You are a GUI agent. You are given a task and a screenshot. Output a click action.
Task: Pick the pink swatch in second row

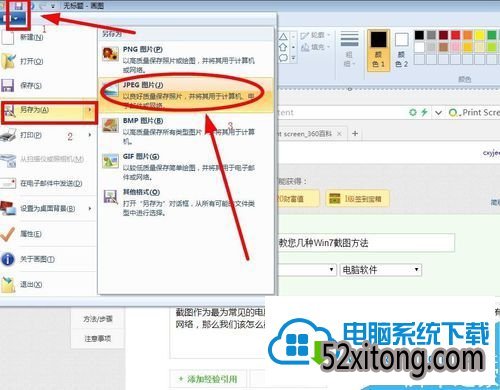click(x=456, y=47)
